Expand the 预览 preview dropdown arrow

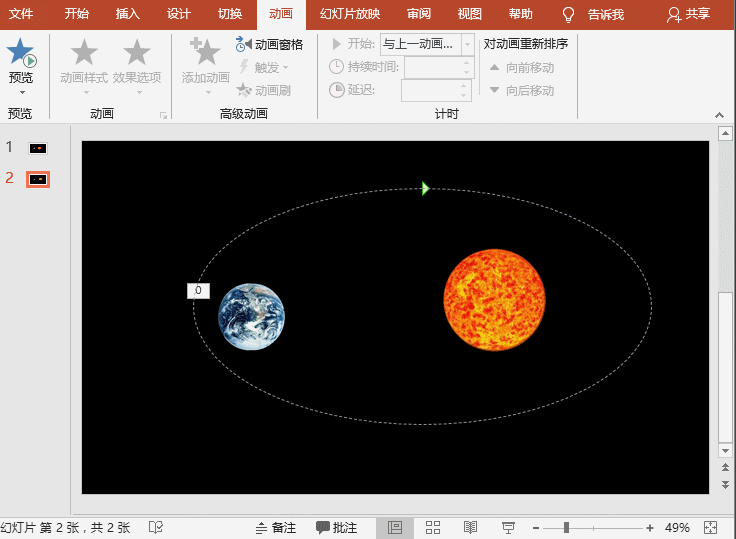point(22,92)
